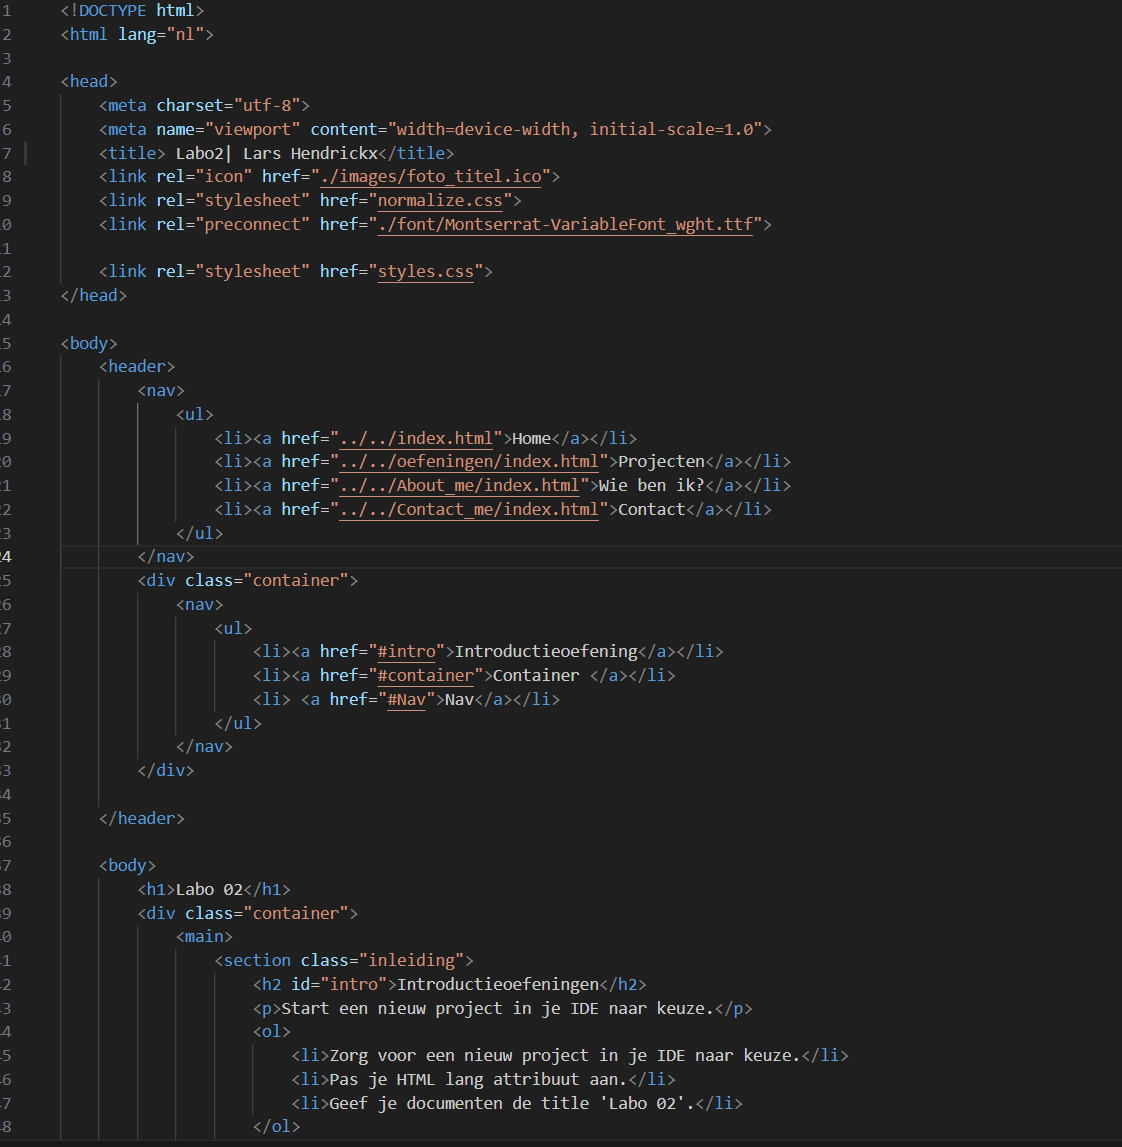
Task: Open the ./images/foto_titel.ico link path
Action: 431,177
